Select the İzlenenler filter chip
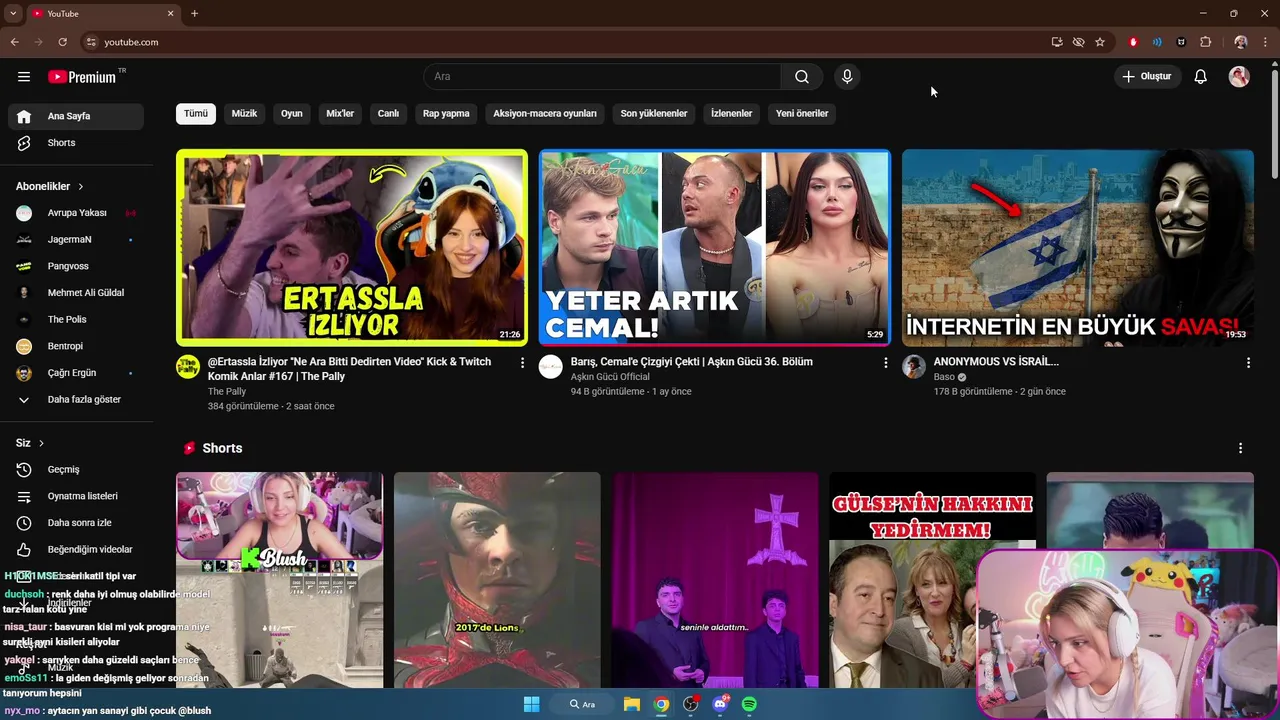The width and height of the screenshot is (1280, 720). tap(731, 113)
